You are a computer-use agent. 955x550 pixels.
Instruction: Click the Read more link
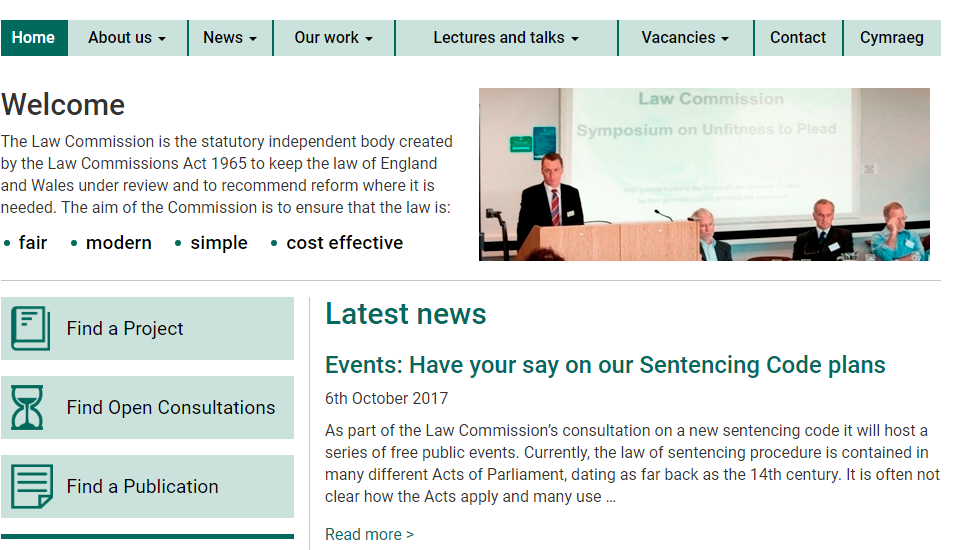[x=369, y=535]
